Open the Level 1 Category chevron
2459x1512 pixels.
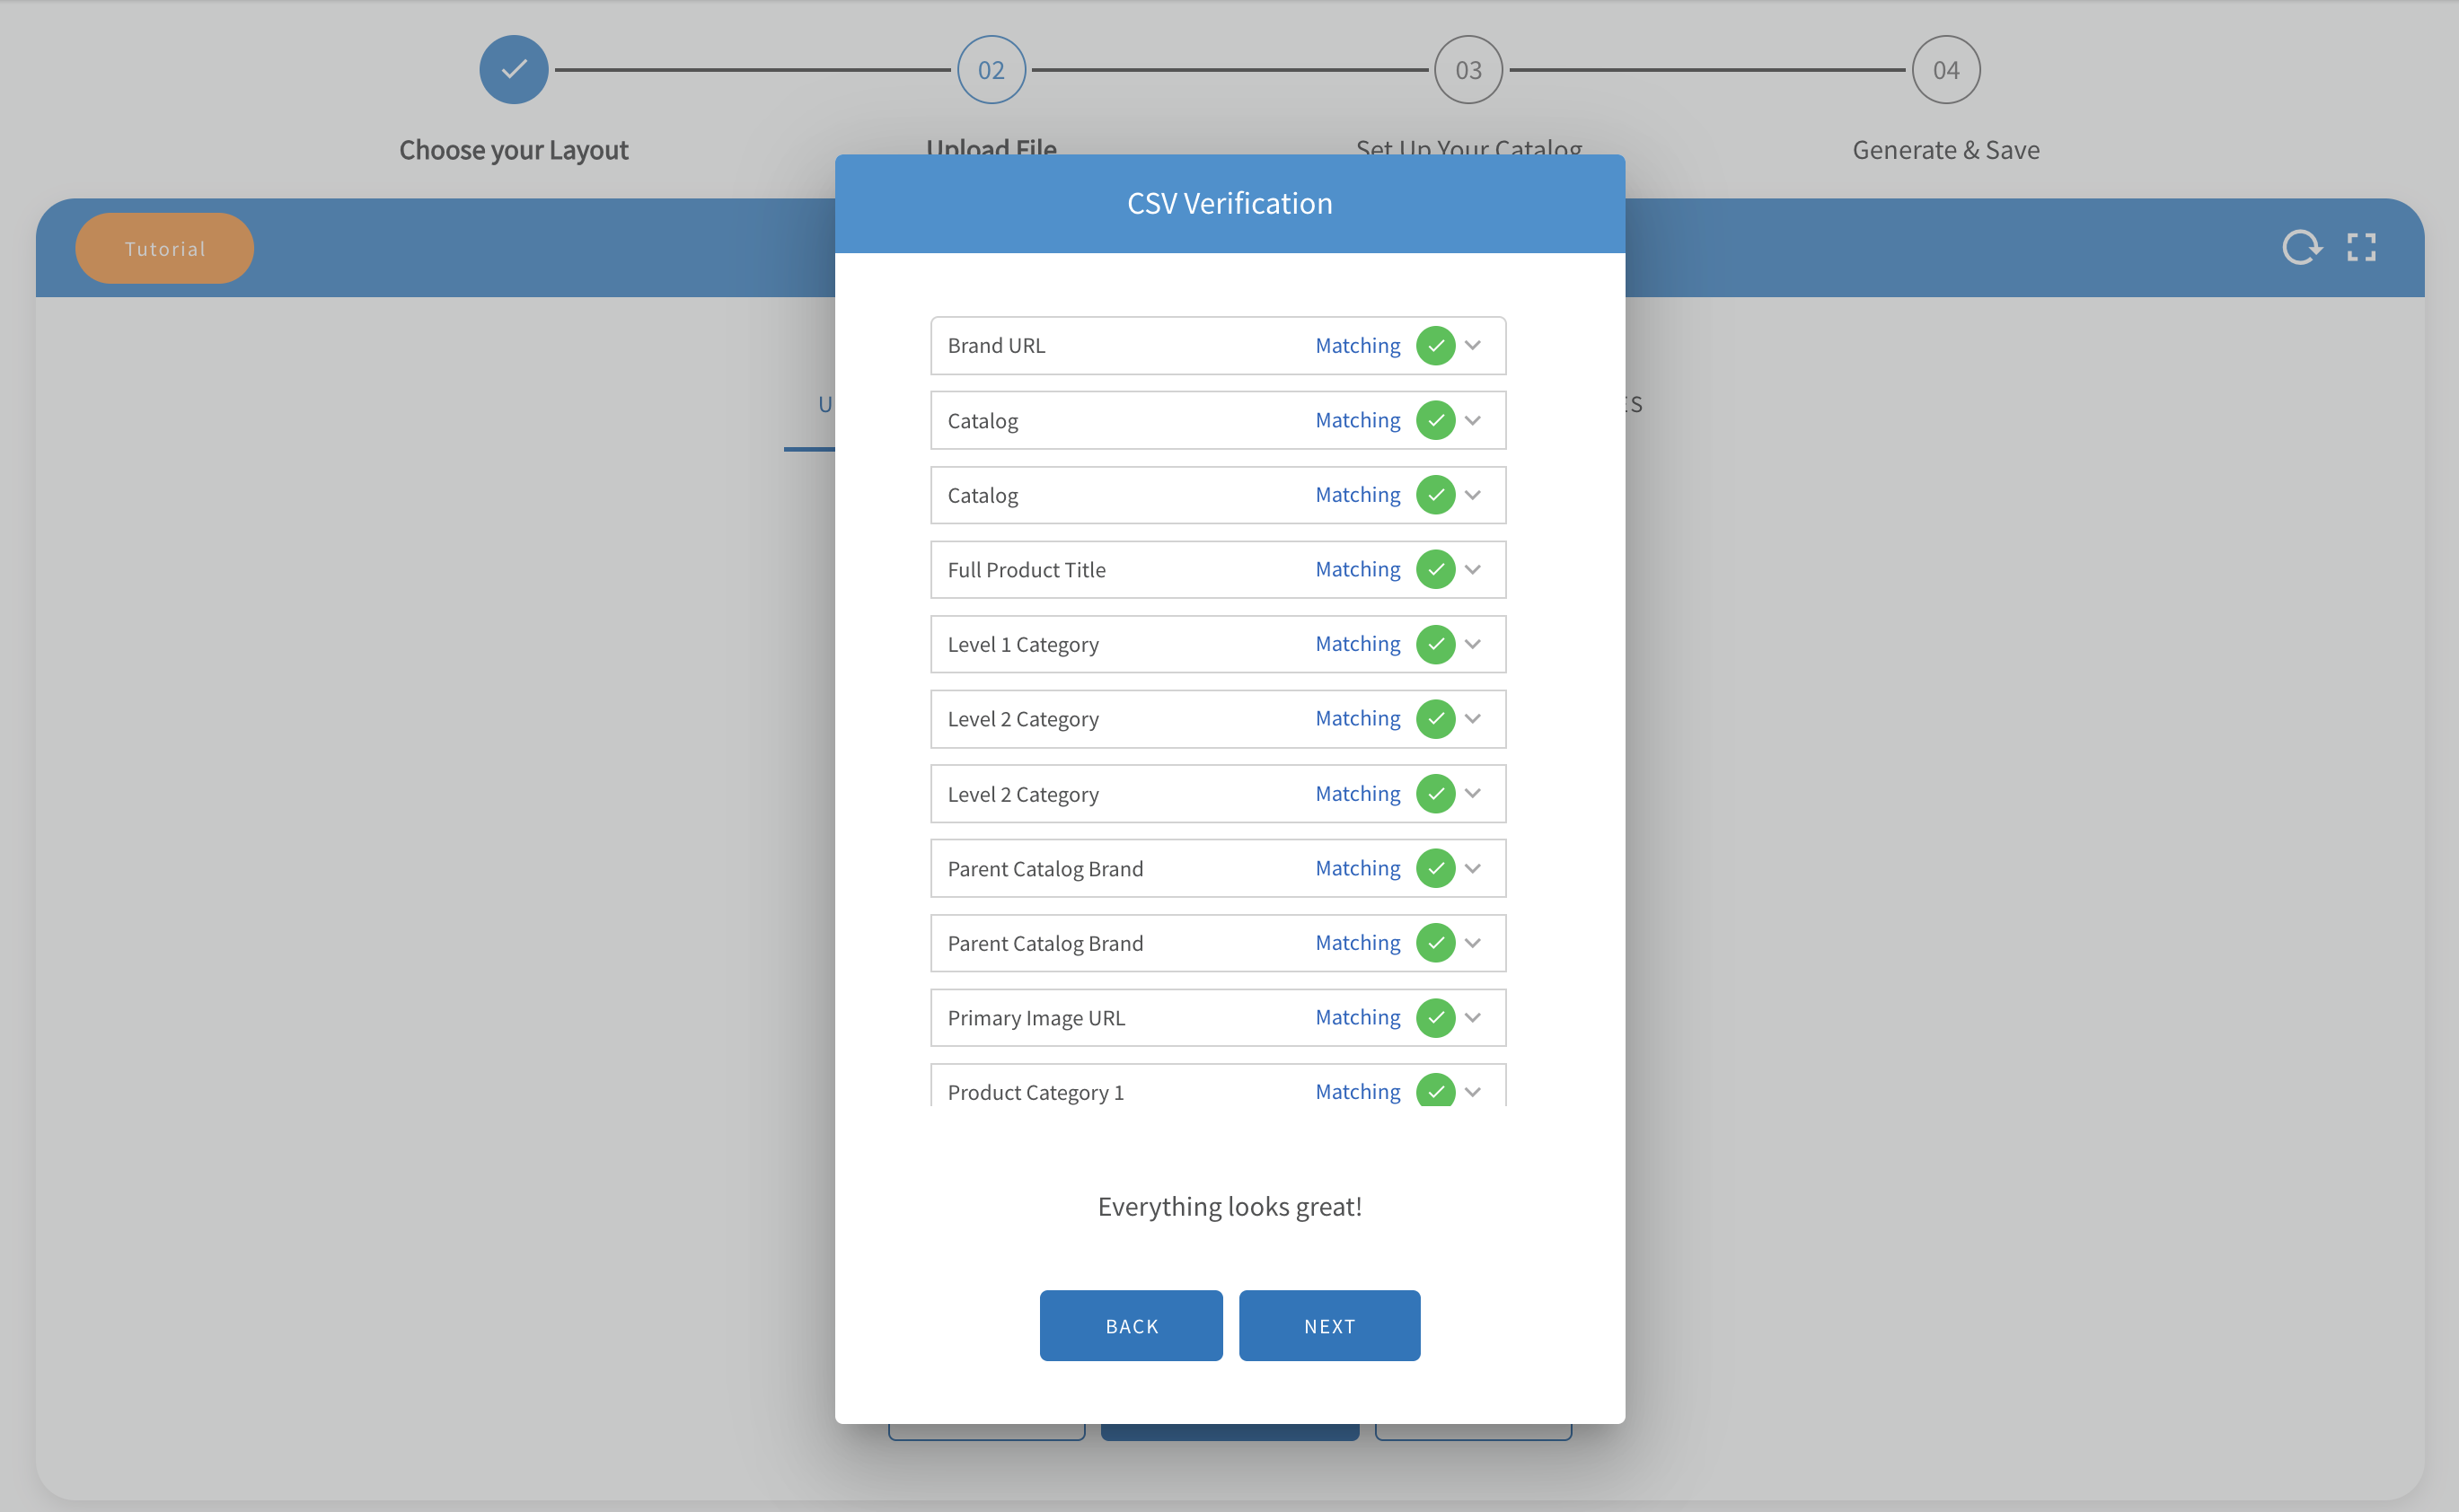1472,644
